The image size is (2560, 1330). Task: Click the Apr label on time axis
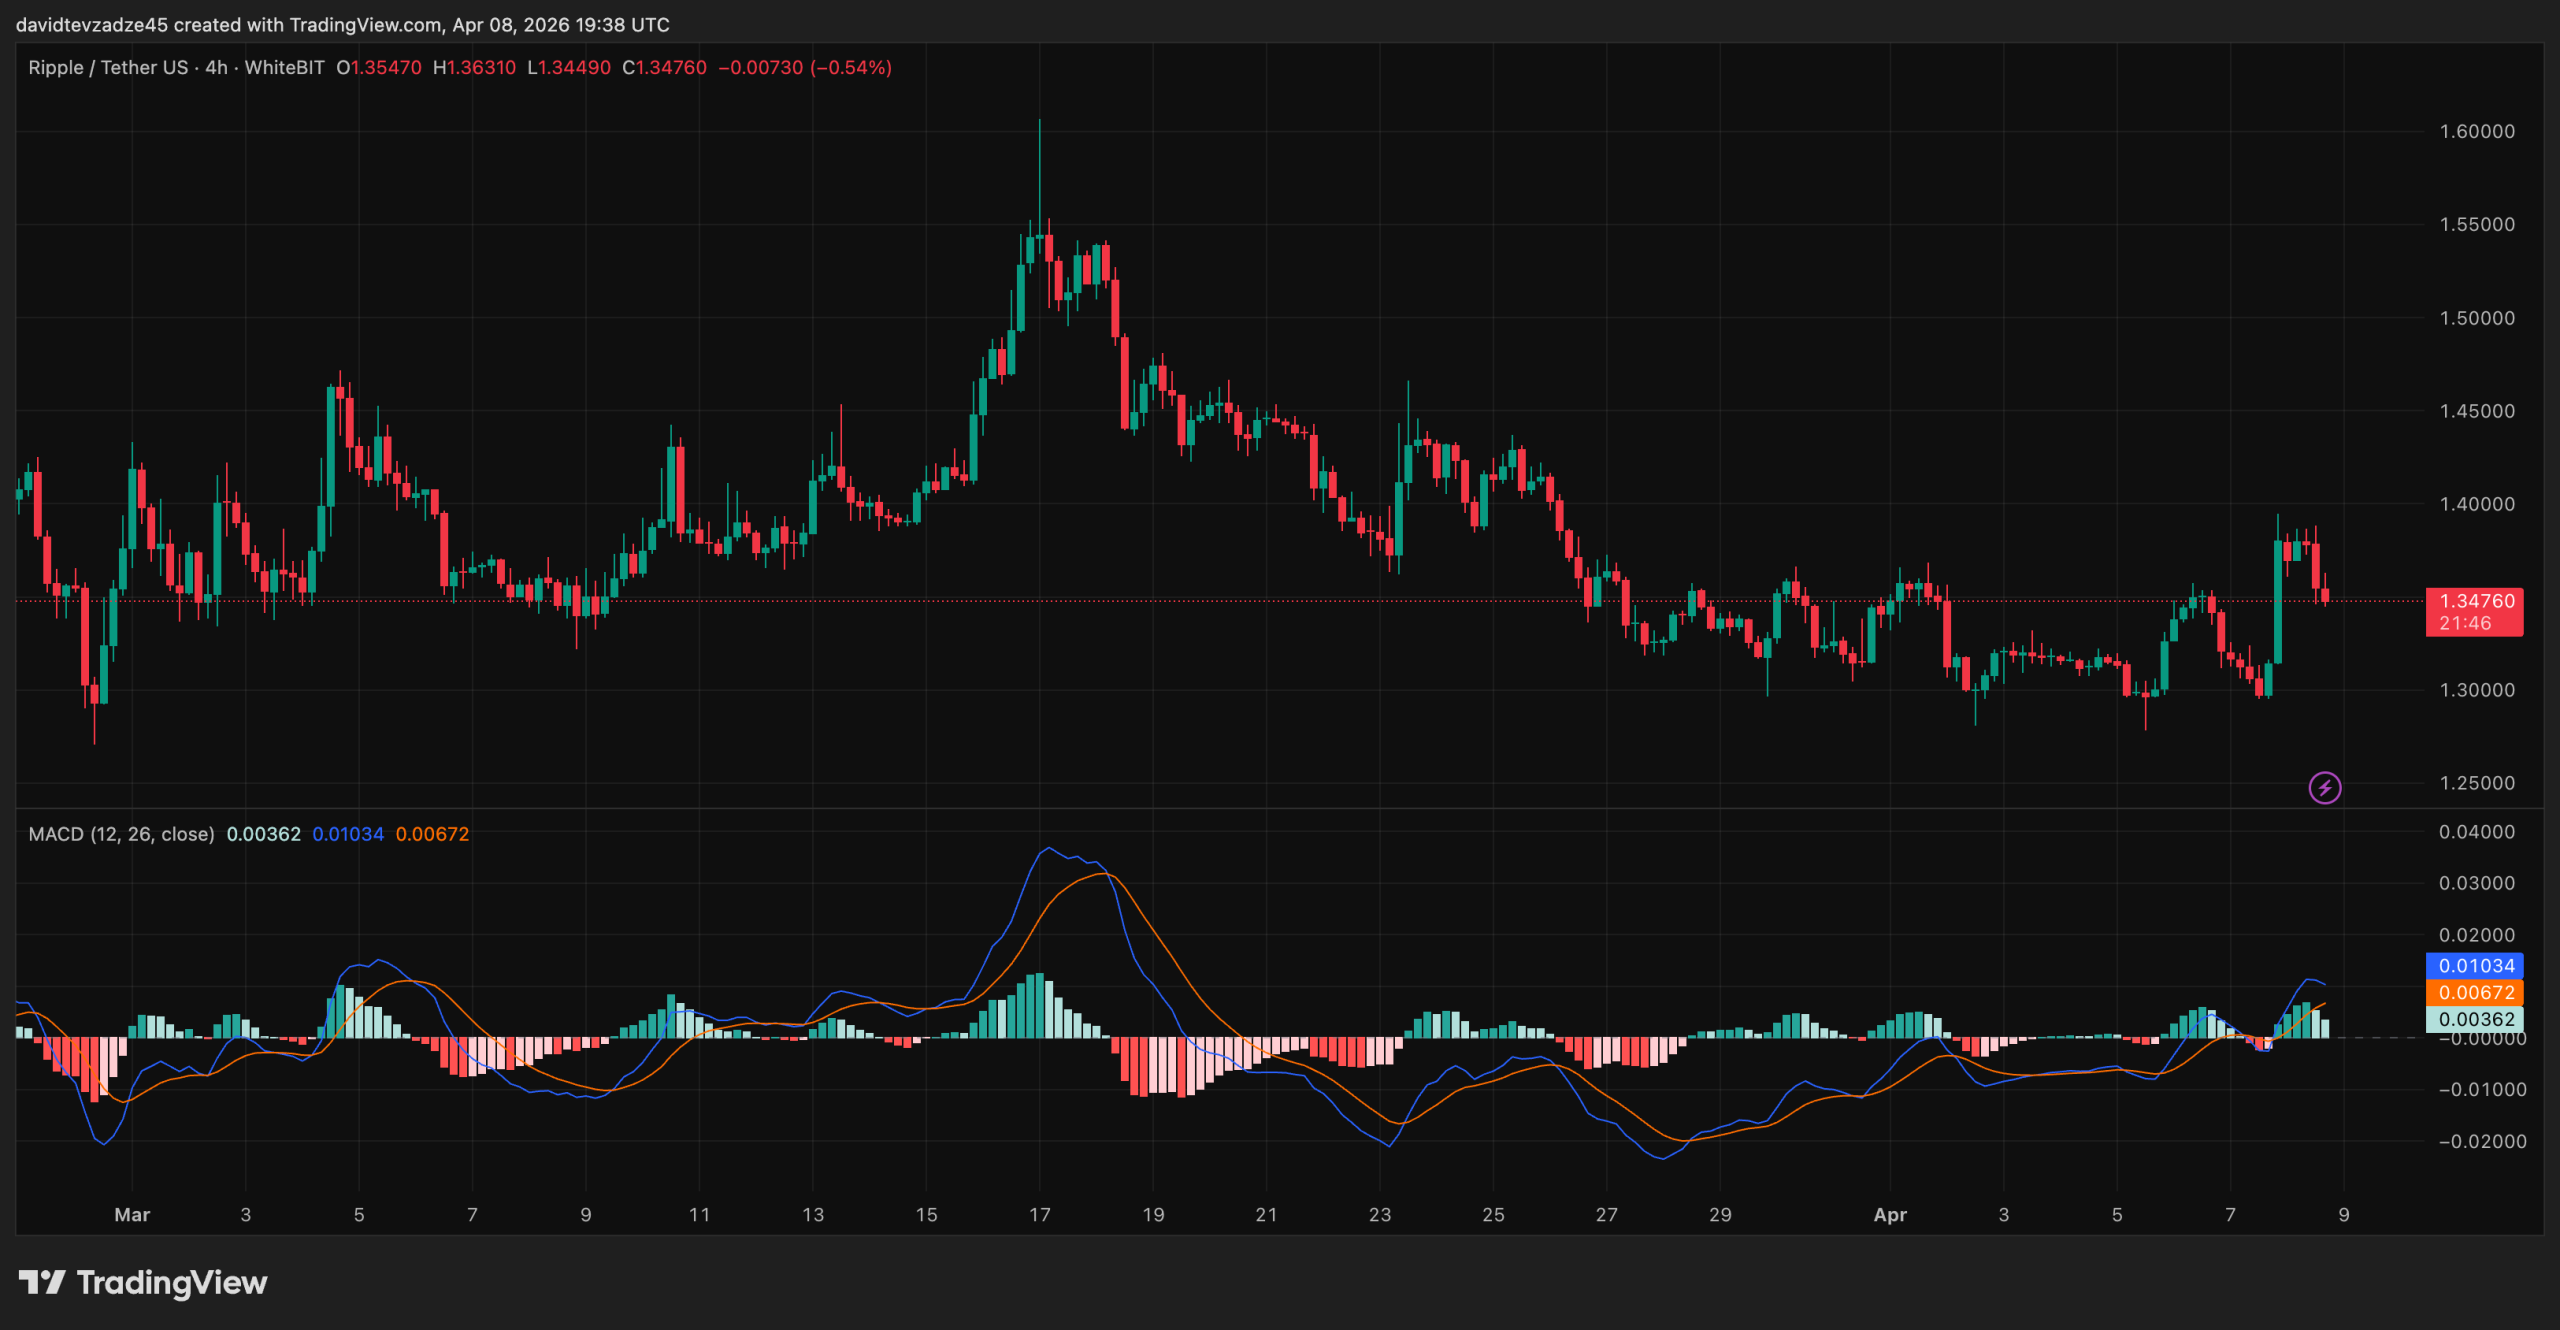(x=1889, y=1215)
